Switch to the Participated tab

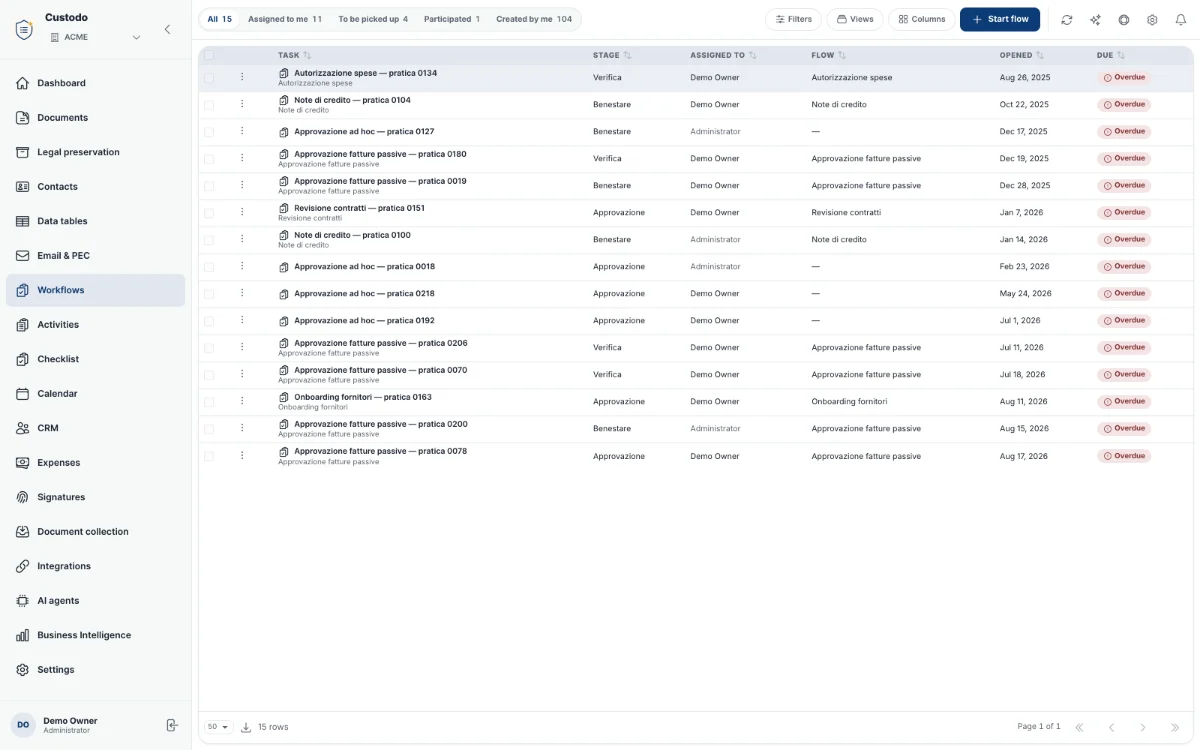(x=452, y=19)
